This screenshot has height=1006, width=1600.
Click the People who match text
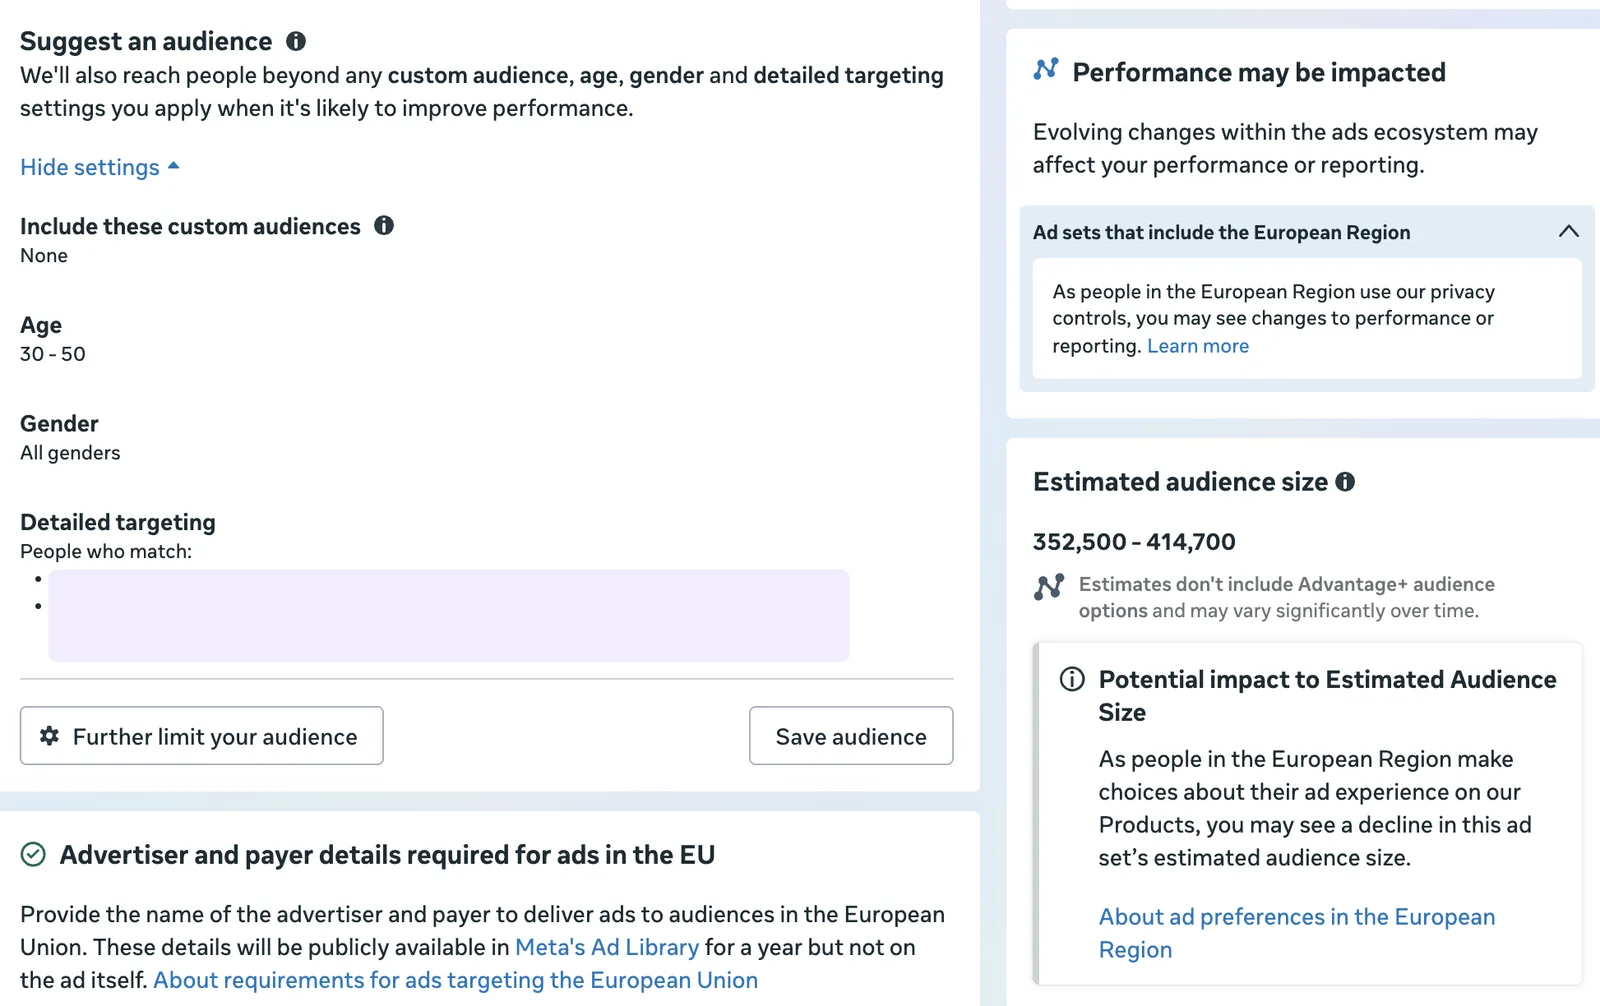[106, 552]
